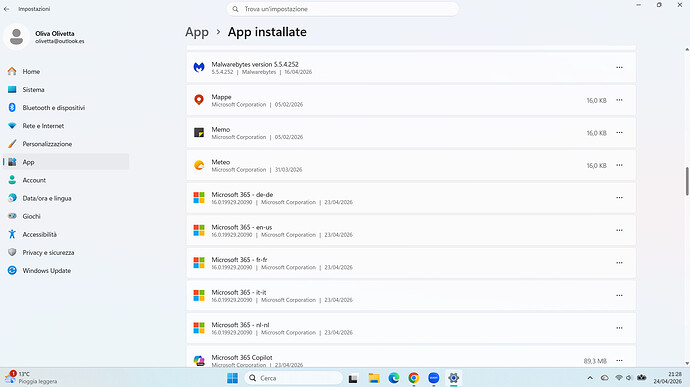Screen dimensions: 690x387
Task: Go to Home in the sidebar
Action: 66,71
